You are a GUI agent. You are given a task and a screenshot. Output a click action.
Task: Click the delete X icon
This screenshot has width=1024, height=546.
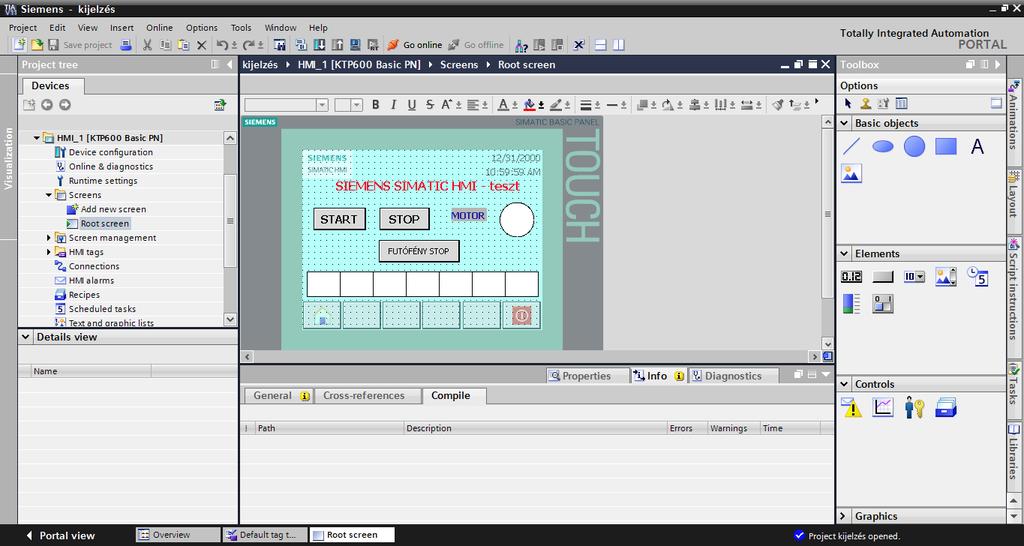(202, 45)
